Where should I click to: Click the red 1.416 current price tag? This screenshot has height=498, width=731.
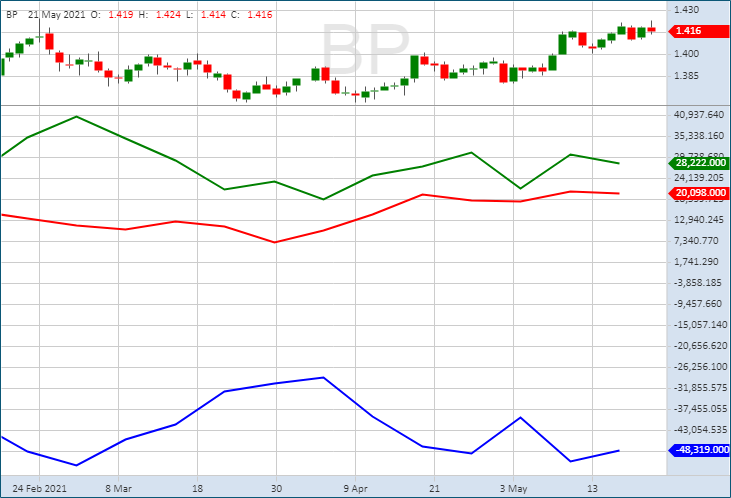coord(698,31)
